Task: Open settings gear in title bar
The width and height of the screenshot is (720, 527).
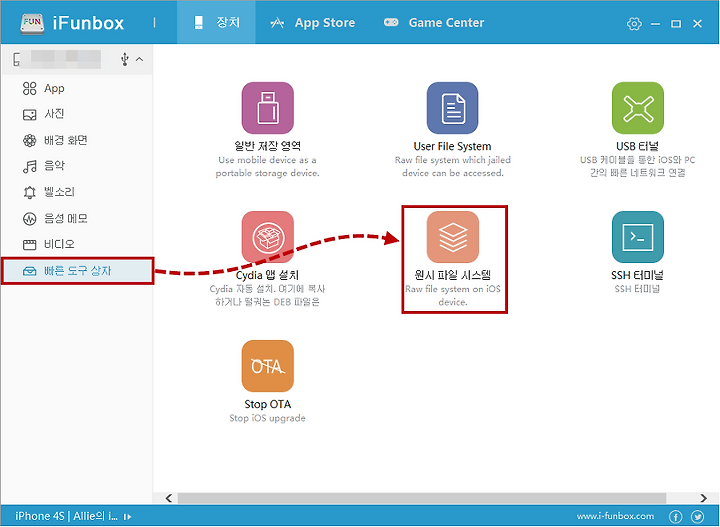Action: (634, 23)
